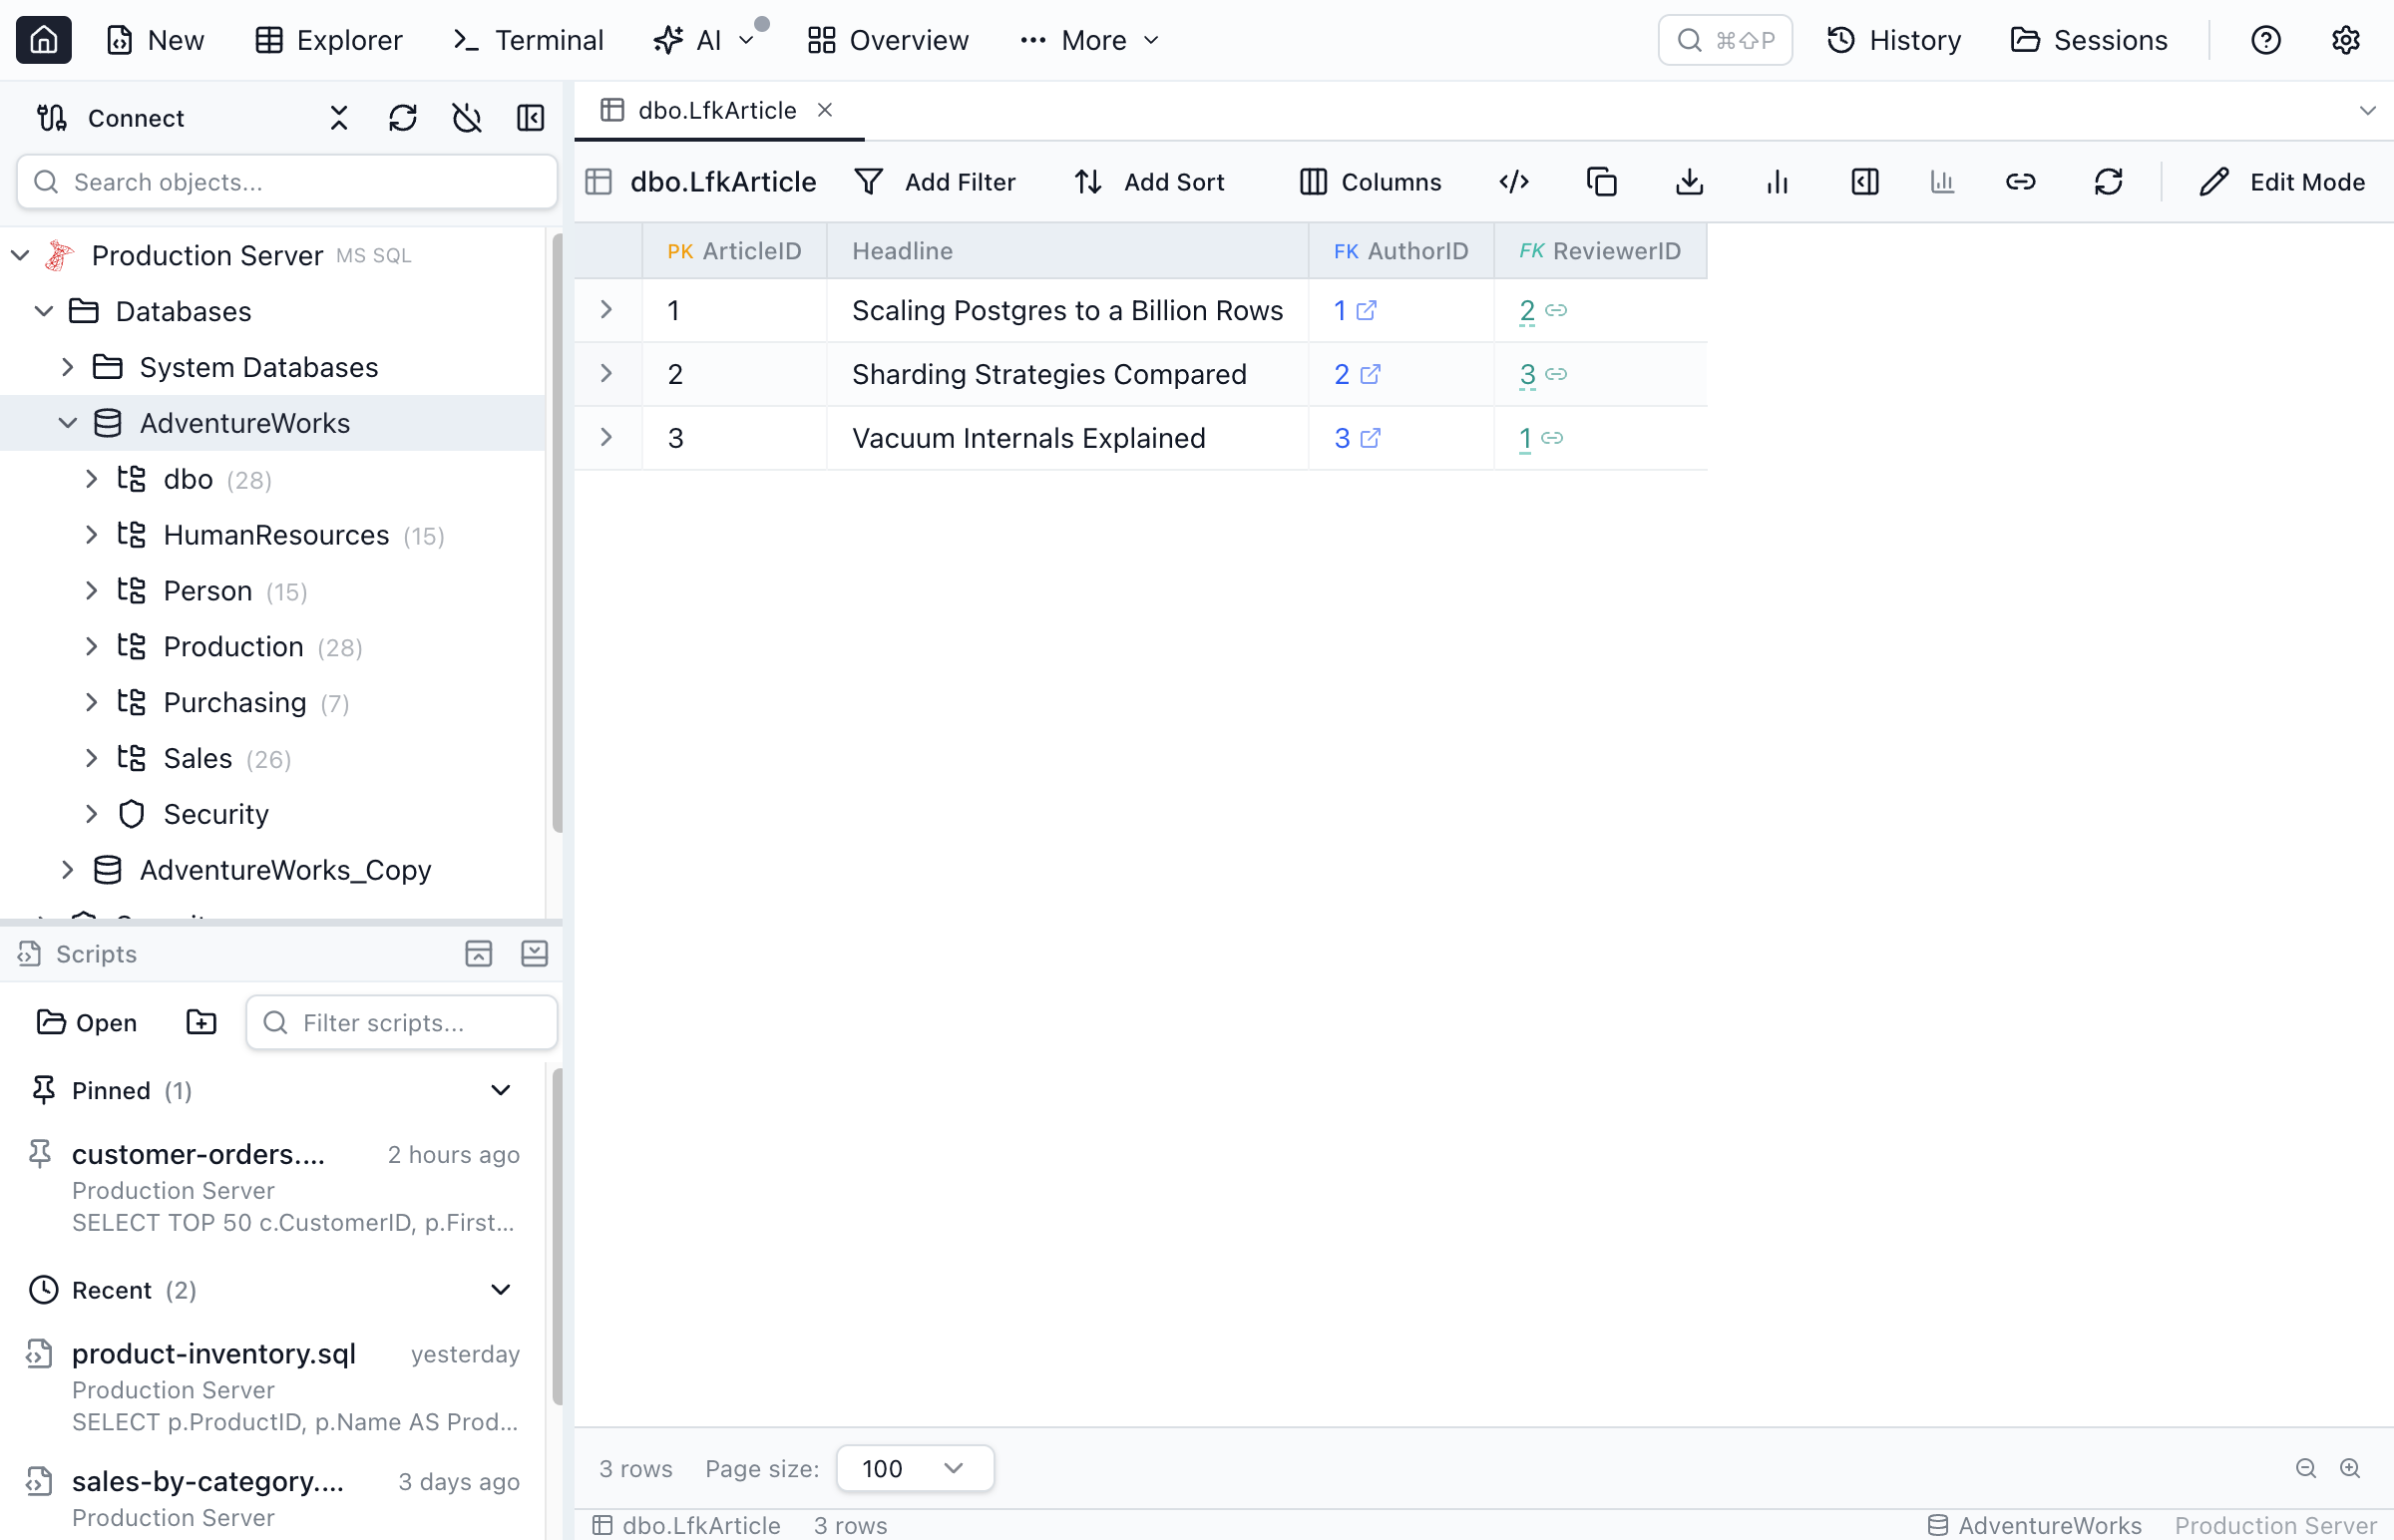
Task: Toggle the side panel icon in toolbar
Action: tap(1865, 182)
